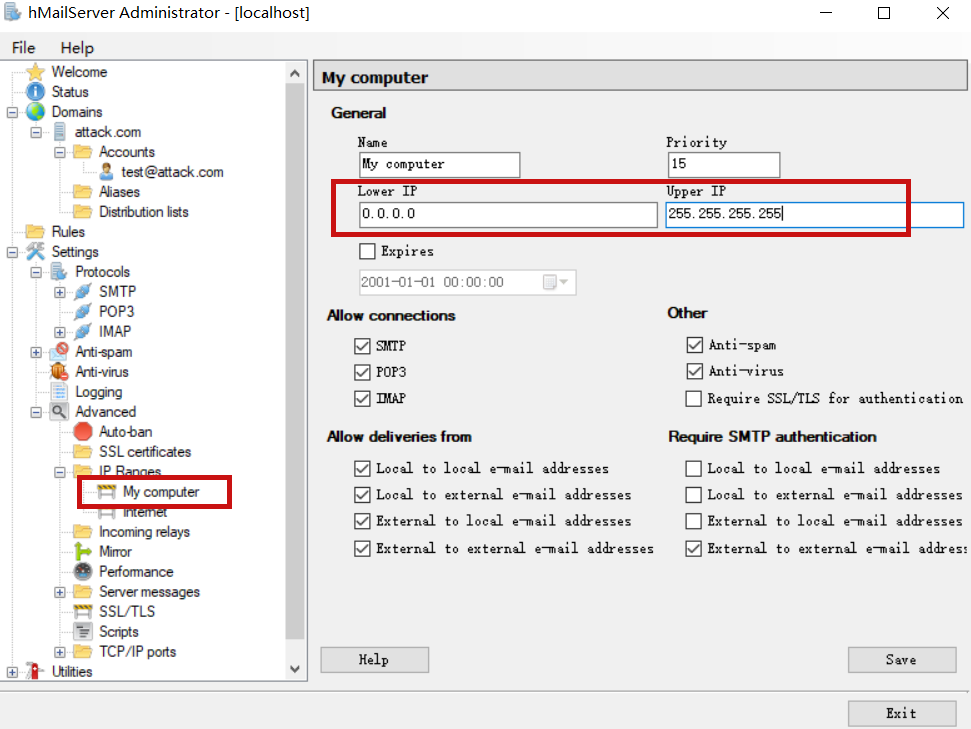
Task: Click the Settings tools icon
Action: coord(35,251)
